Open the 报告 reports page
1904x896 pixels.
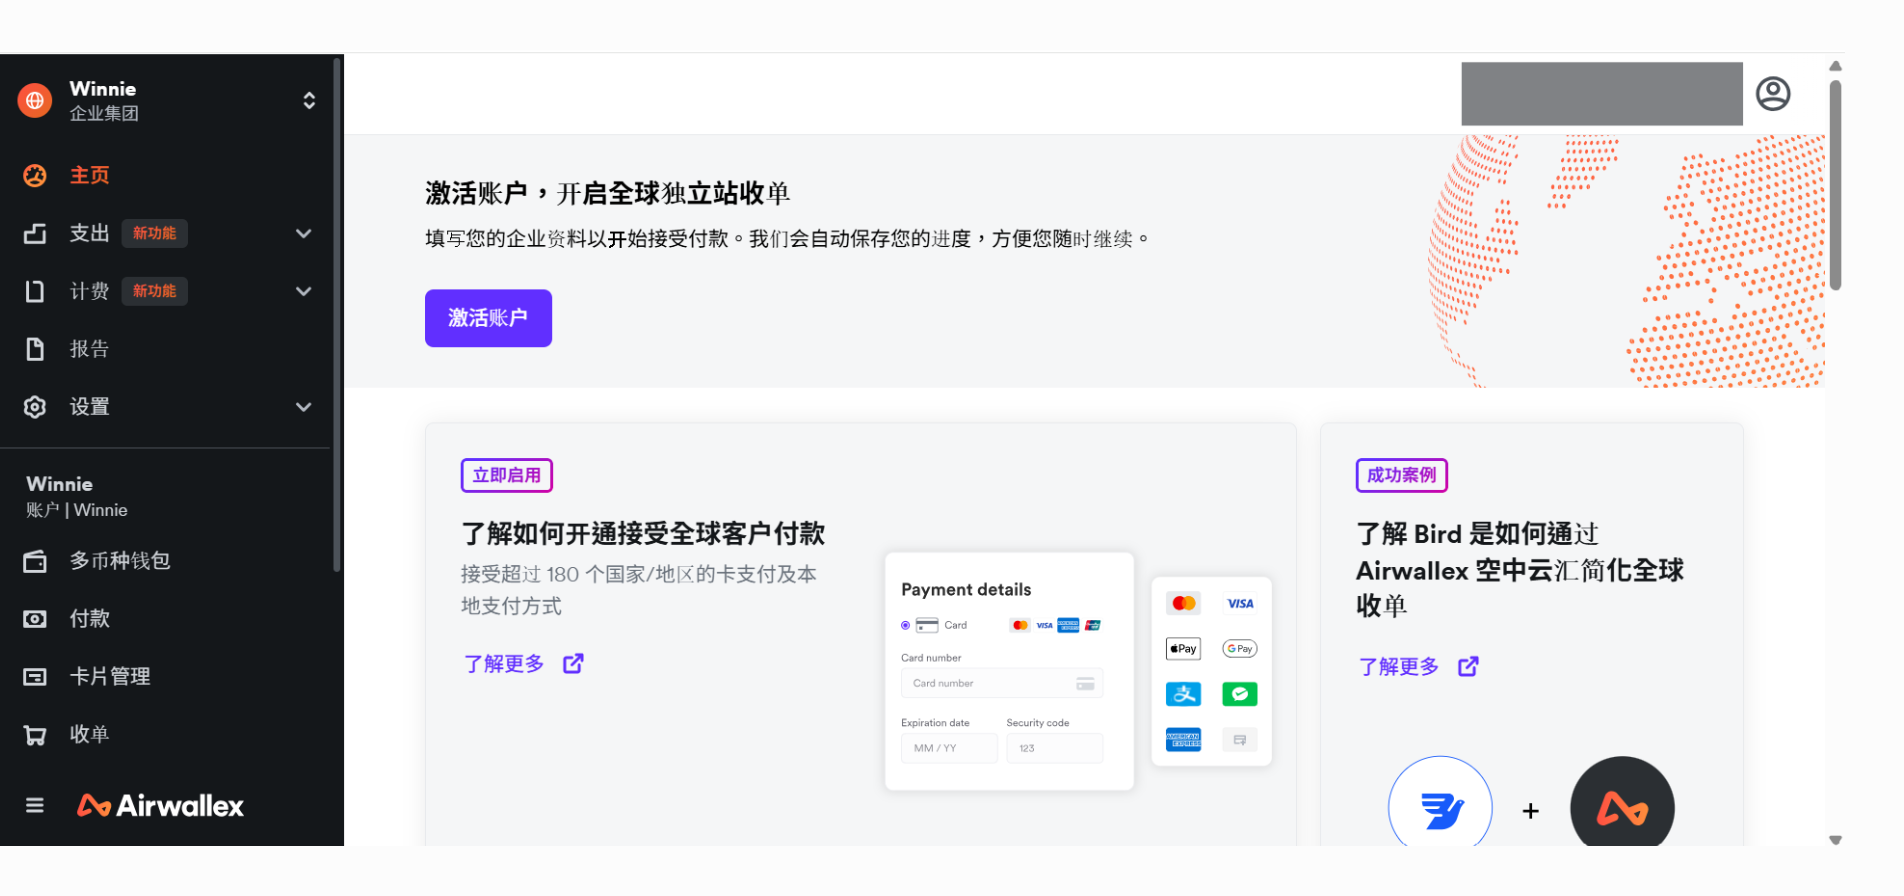(x=88, y=349)
